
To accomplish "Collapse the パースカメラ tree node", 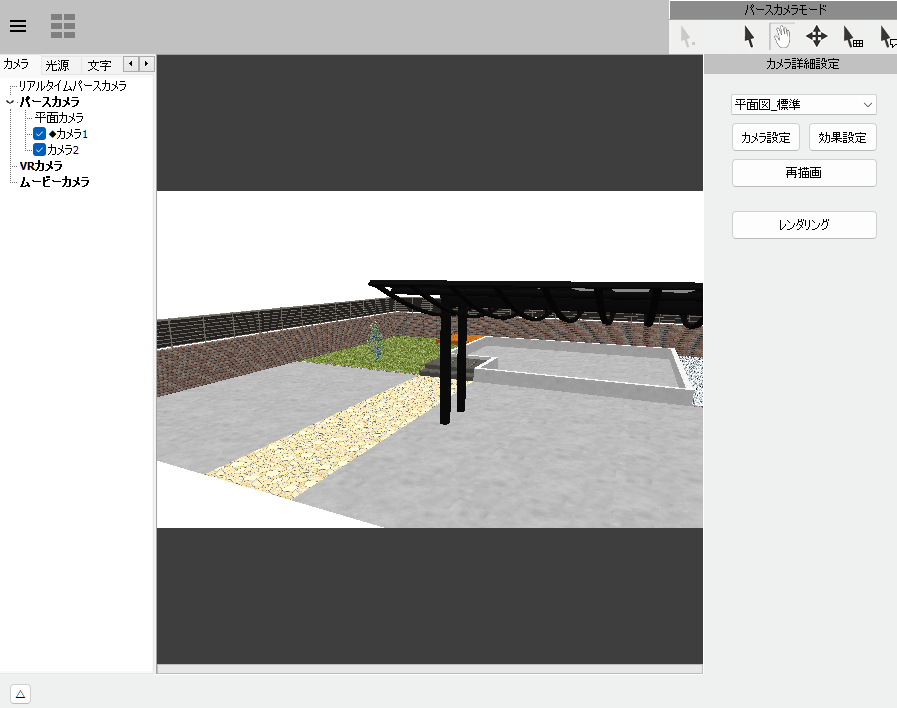I will click(x=10, y=102).
